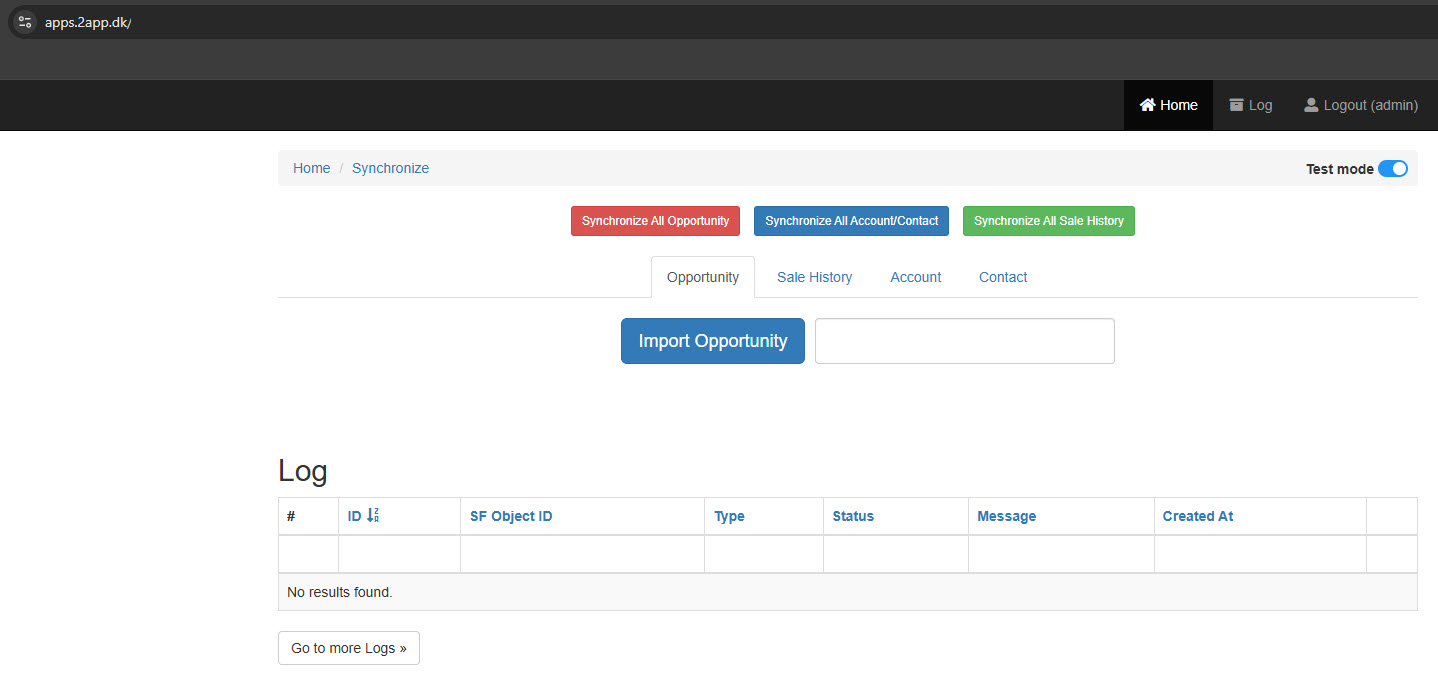This screenshot has width=1438, height=697.
Task: Switch to the Contact tab
Action: coord(1002,277)
